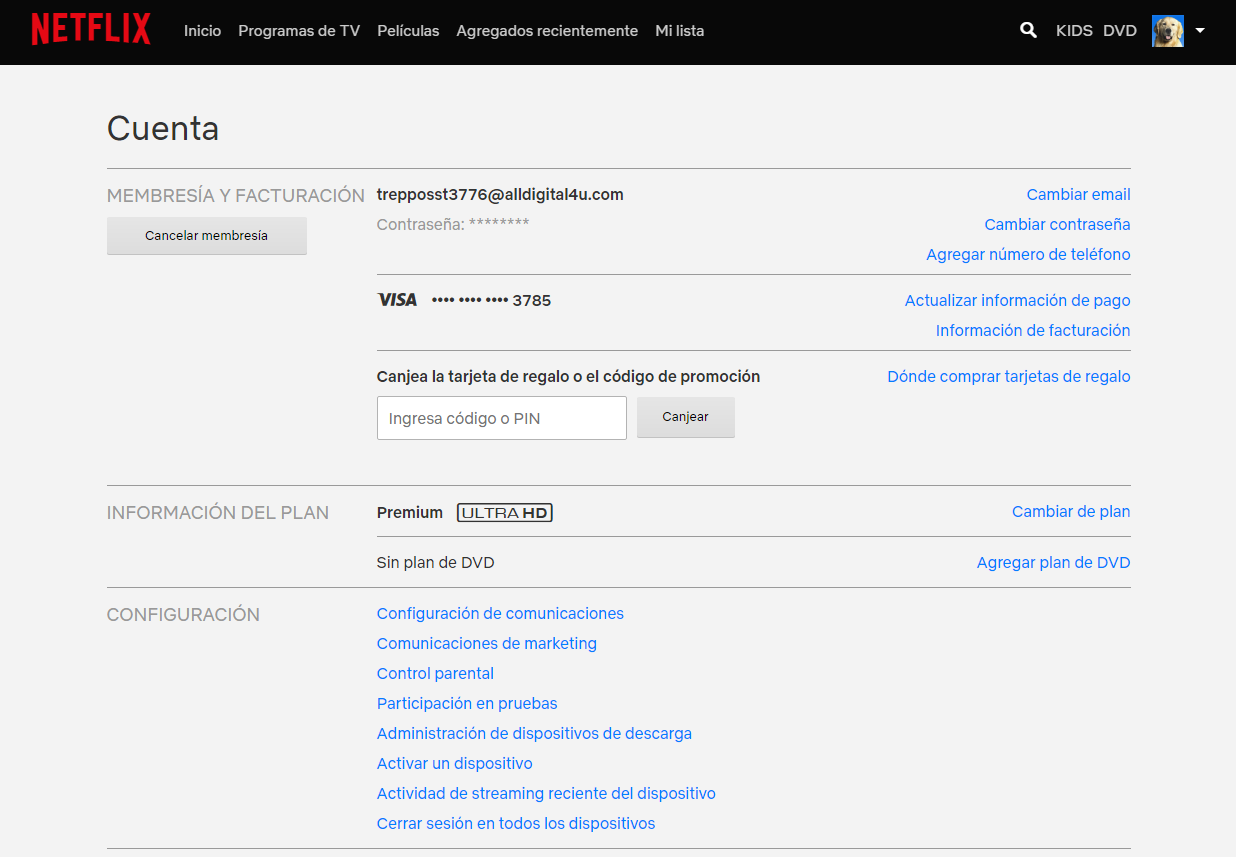The height and width of the screenshot is (857, 1236).
Task: Switch to KIDS section
Action: pyautogui.click(x=1074, y=31)
